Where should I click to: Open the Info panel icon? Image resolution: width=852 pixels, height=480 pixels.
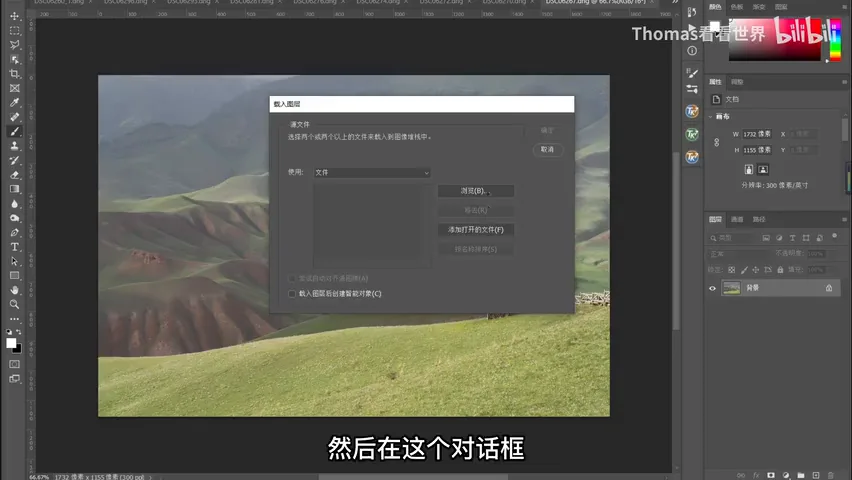(692, 51)
